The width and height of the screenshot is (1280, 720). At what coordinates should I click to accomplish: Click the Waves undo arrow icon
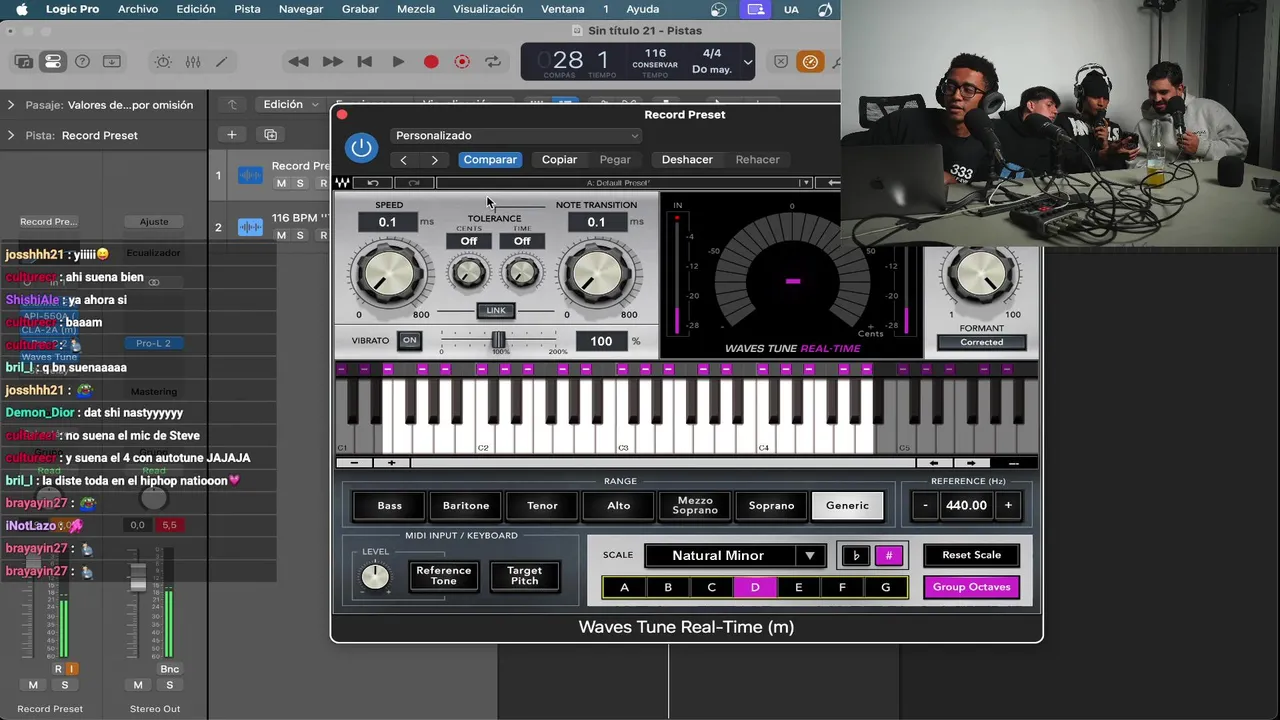pyautogui.click(x=373, y=183)
